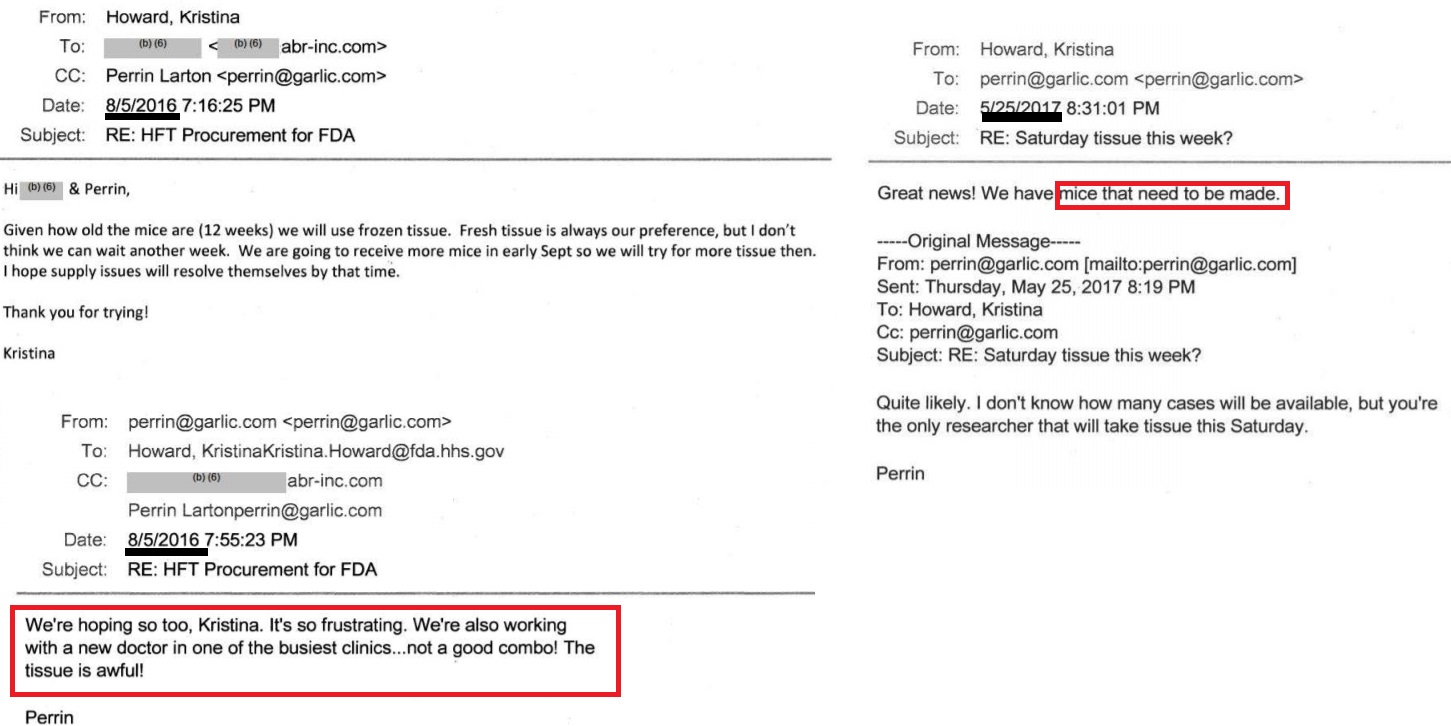Click the 'Perrin' signature under the Saturday reply
Screen dimensions: 1451x726
click(x=900, y=475)
